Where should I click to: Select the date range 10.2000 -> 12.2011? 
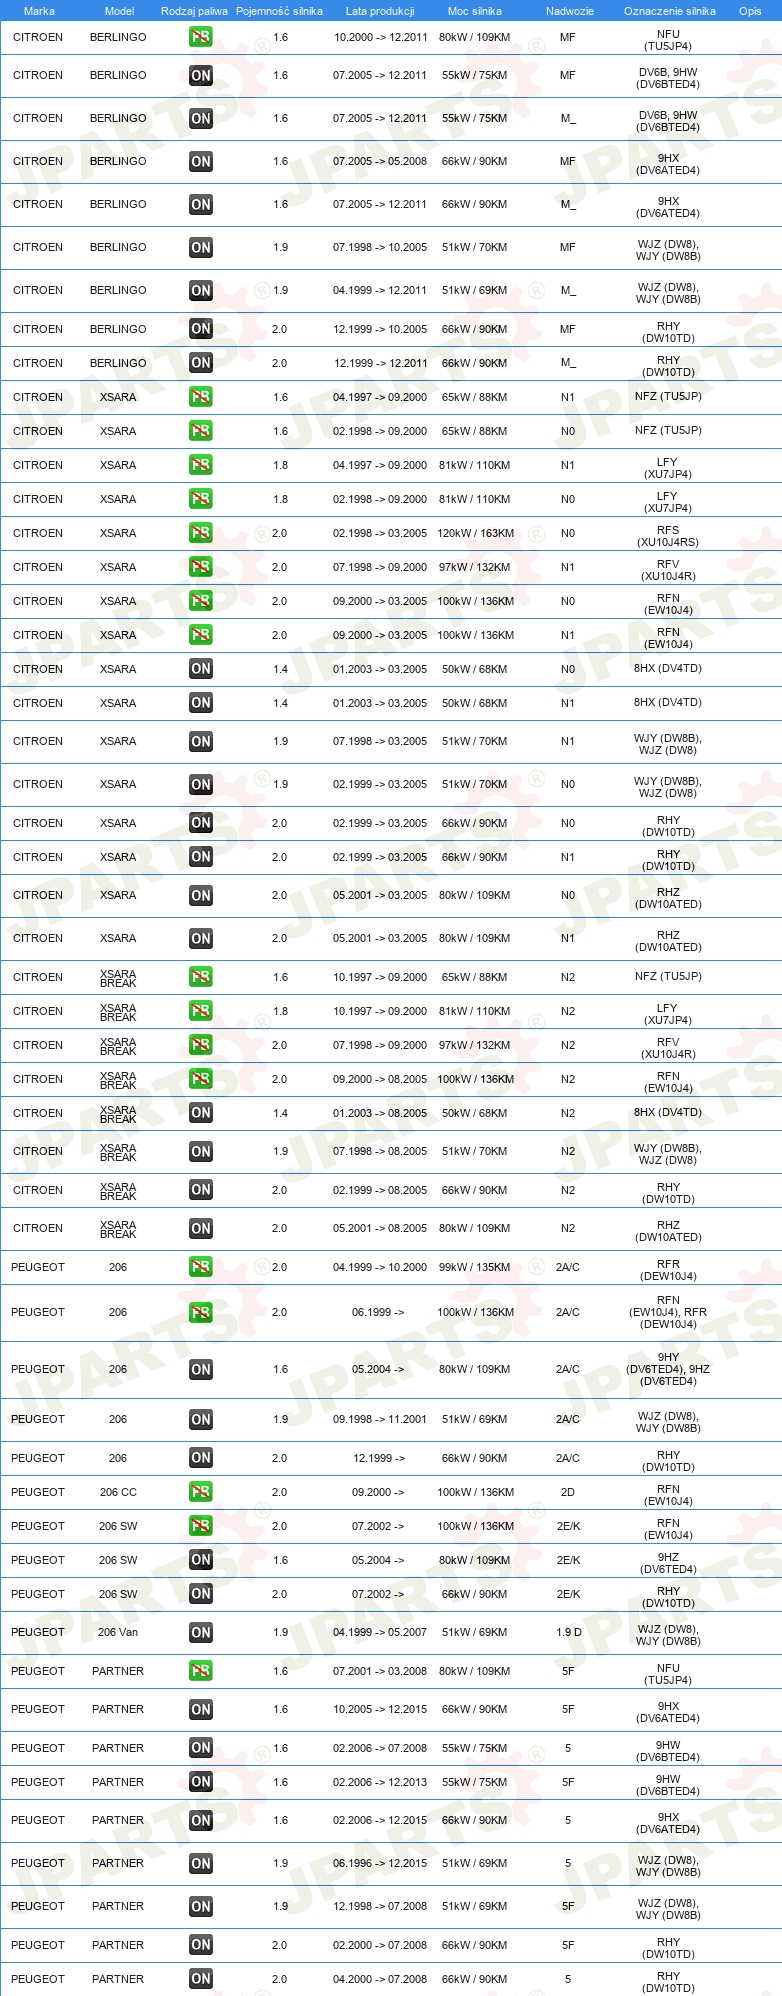point(380,37)
